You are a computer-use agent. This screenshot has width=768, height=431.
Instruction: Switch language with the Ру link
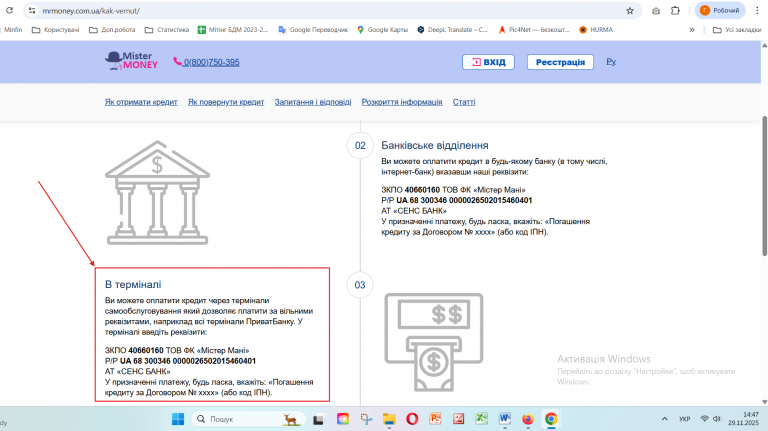(x=611, y=62)
